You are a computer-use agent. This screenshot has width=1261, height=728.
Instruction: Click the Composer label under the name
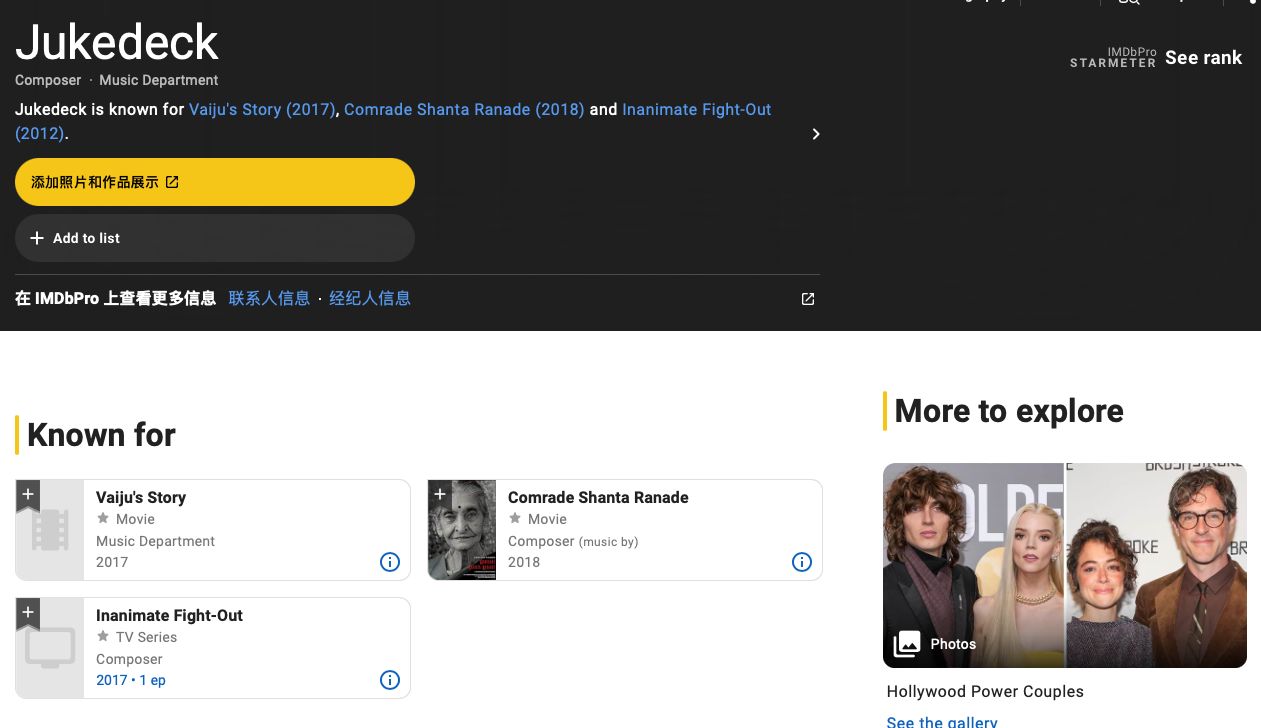(48, 80)
